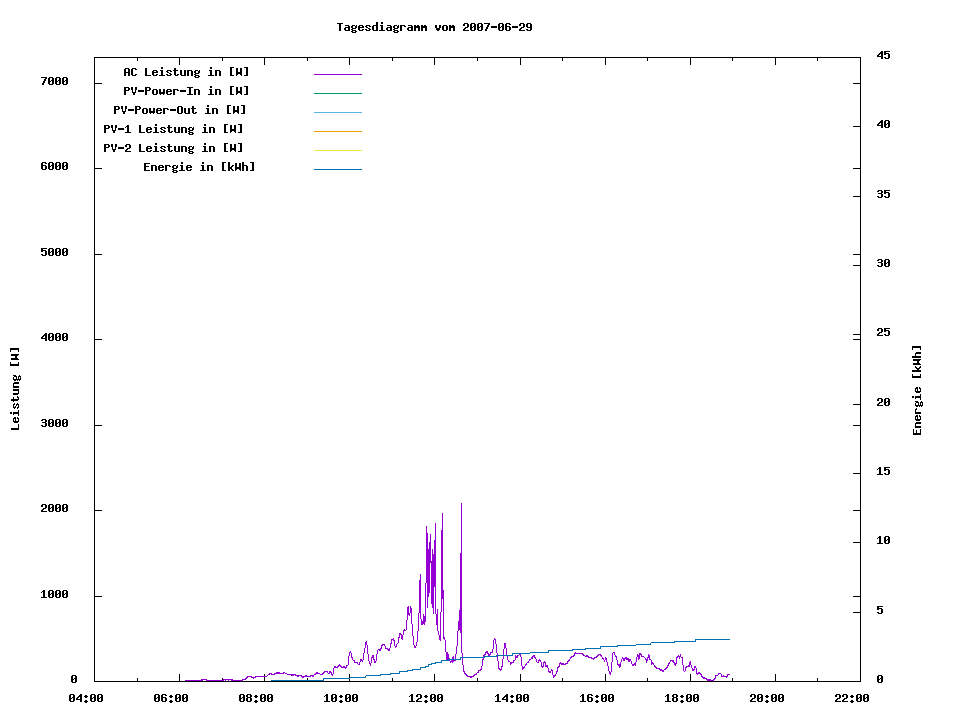Select the "PV-Power-Out in [W]" legend label
960x720 pixels.
tap(179, 110)
